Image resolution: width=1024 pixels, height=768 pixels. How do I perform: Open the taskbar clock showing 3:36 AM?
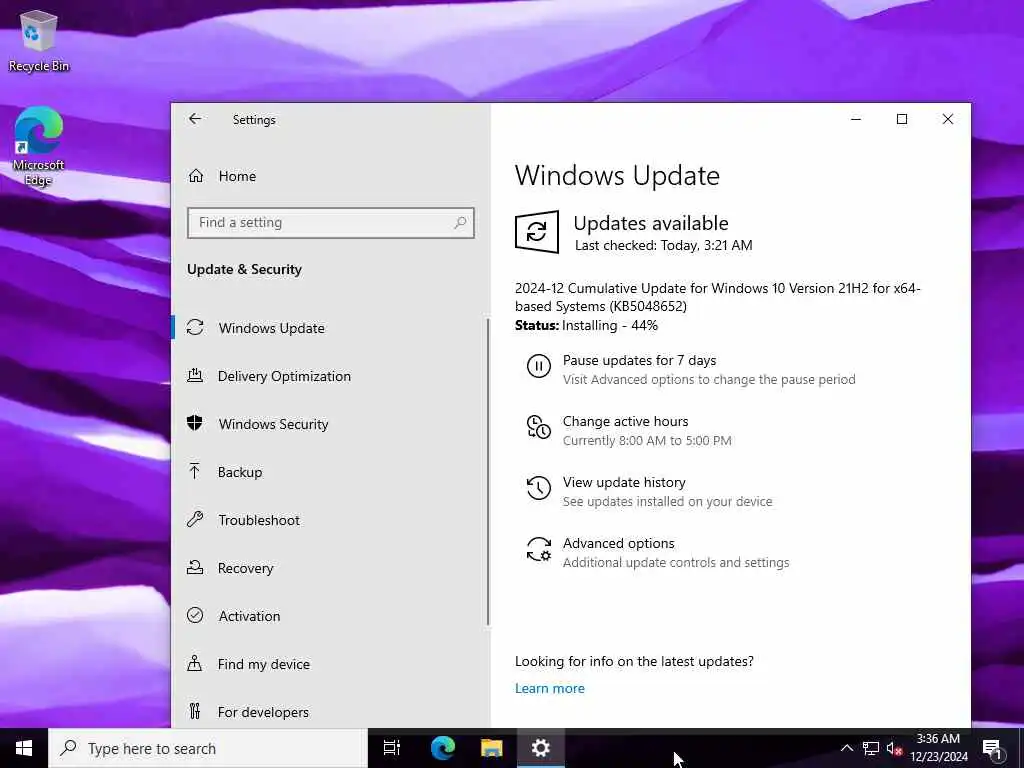click(x=939, y=748)
